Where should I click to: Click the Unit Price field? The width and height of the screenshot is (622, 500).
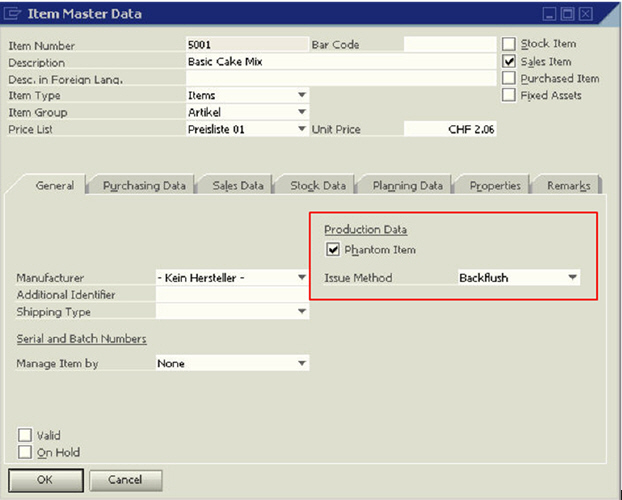(450, 129)
